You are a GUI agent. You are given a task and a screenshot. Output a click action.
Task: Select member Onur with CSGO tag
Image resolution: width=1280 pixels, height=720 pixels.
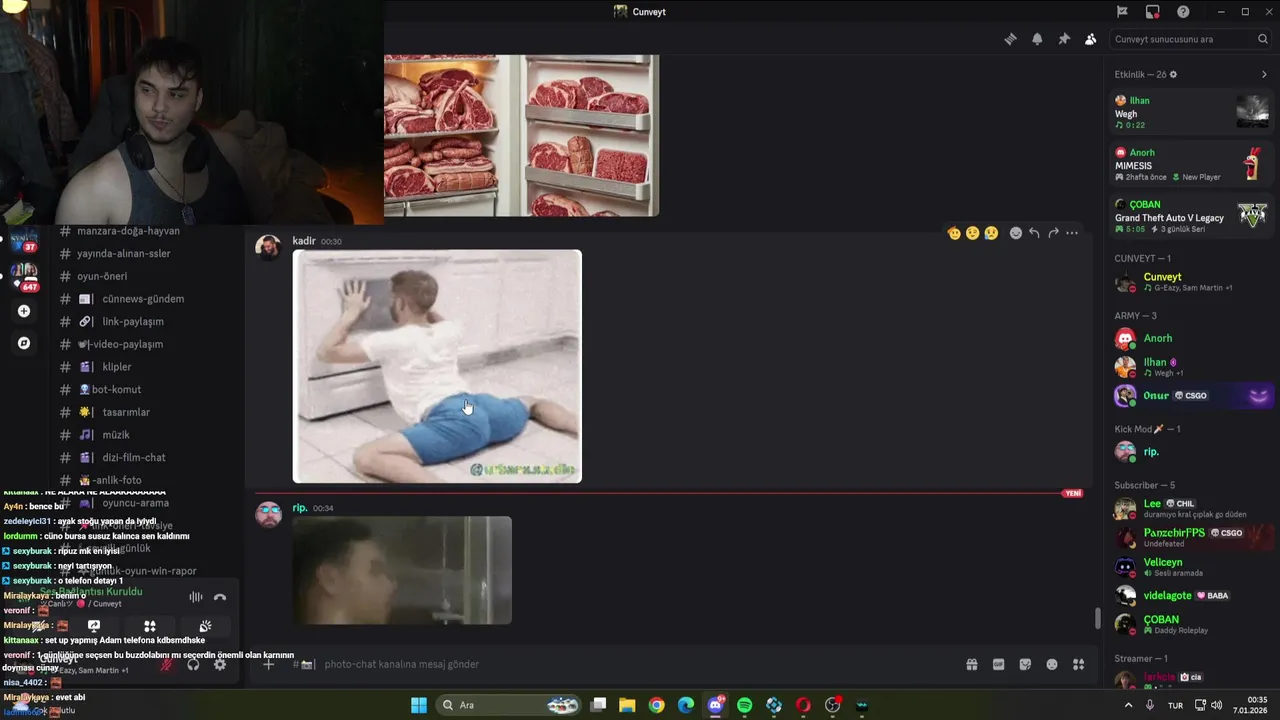click(1191, 395)
